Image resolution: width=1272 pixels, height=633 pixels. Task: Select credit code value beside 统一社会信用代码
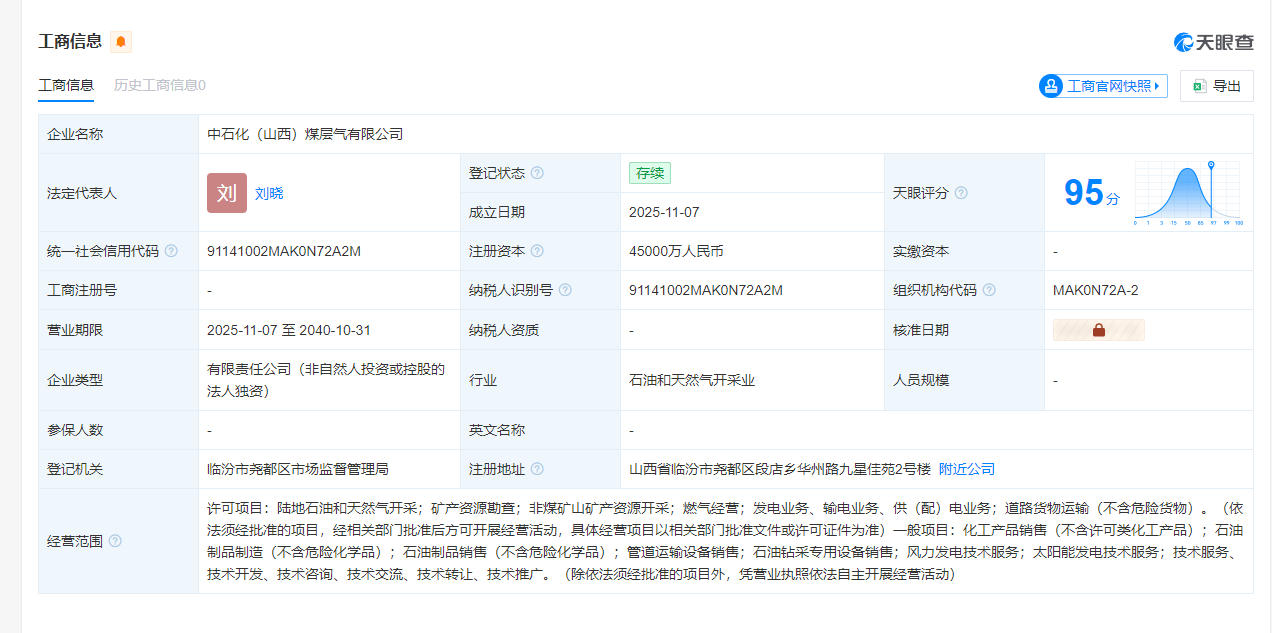(284, 251)
